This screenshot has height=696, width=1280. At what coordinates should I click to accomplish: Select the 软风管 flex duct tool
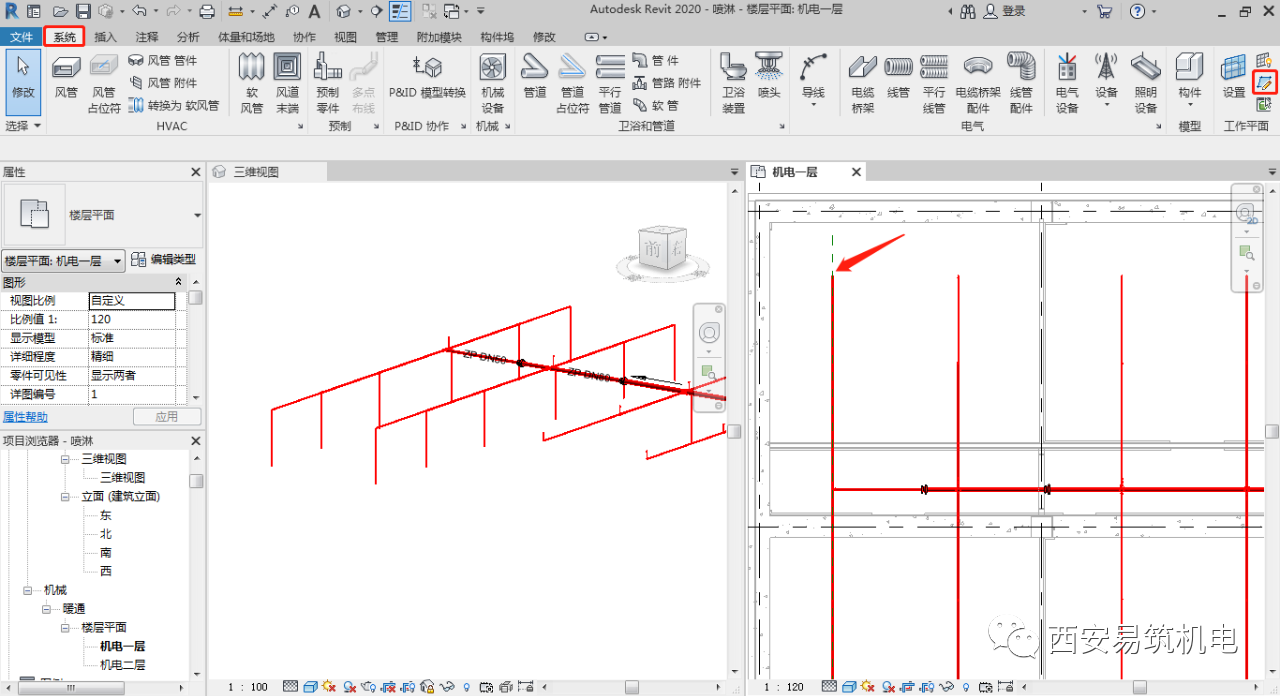pos(252,84)
